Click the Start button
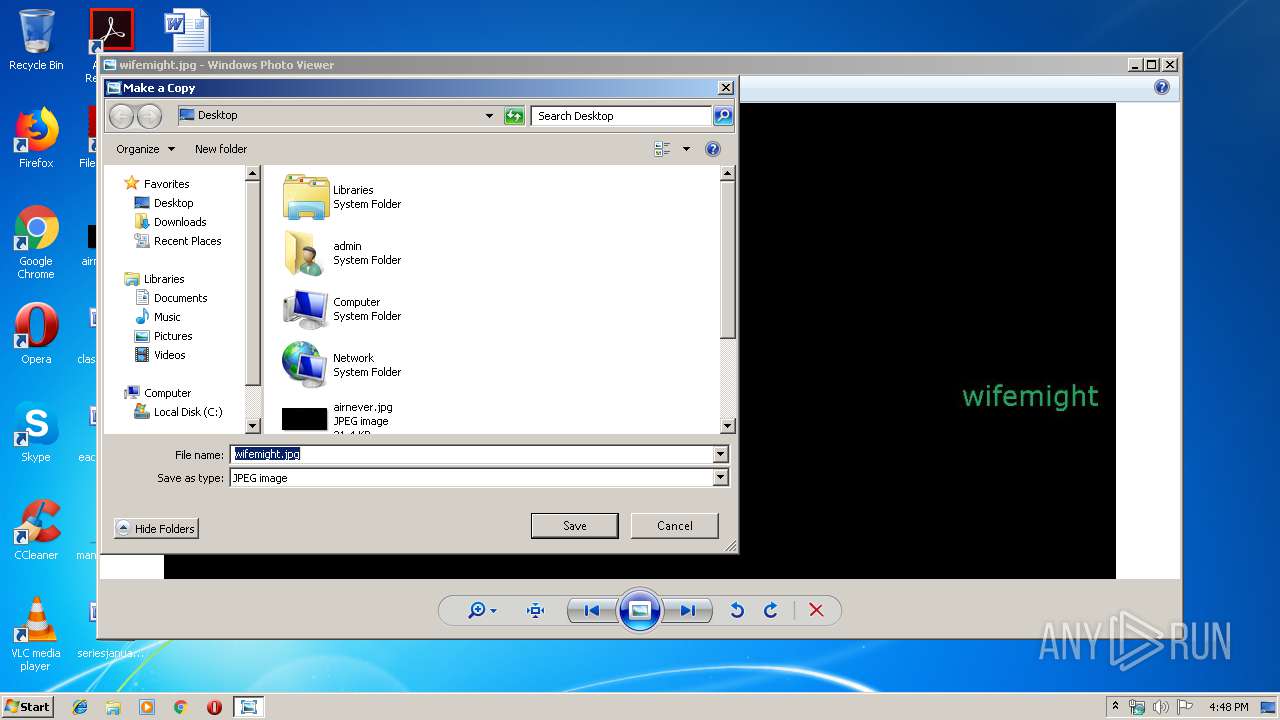1280x720 pixels. click(x=27, y=706)
